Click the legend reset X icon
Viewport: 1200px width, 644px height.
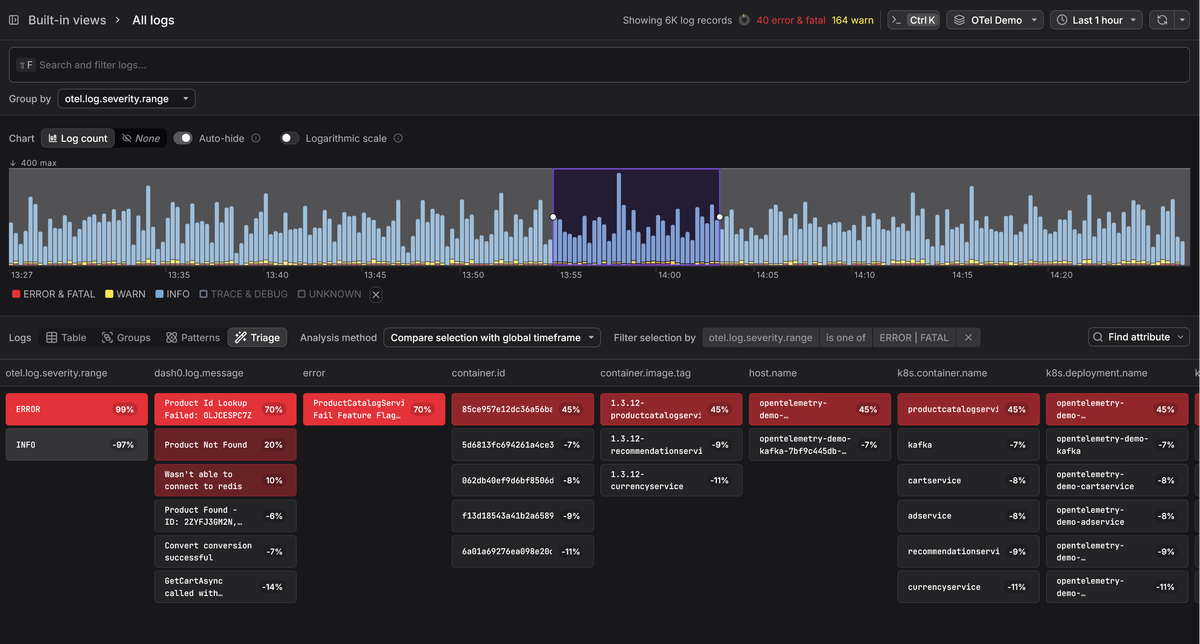(x=376, y=294)
